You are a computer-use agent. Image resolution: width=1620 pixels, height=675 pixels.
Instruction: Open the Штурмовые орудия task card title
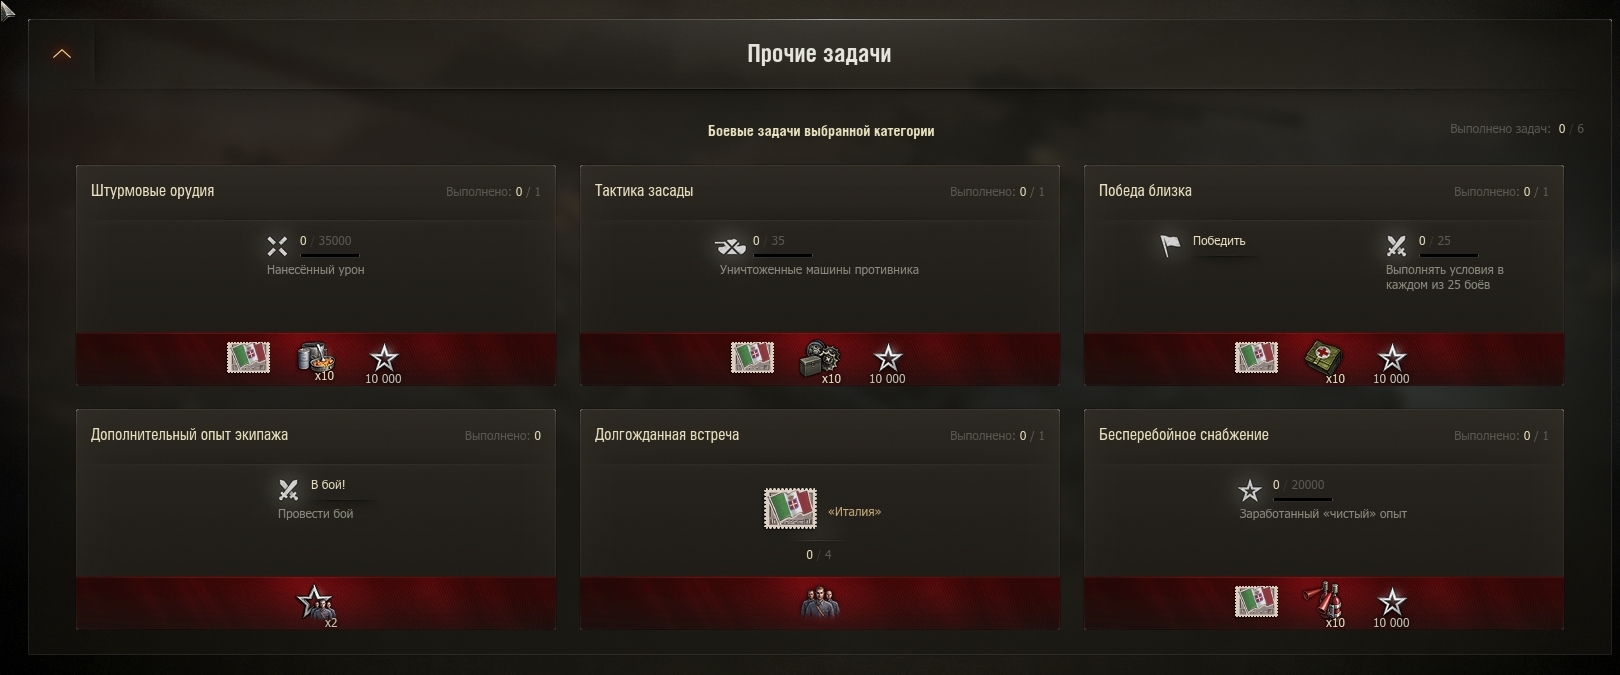coord(152,190)
